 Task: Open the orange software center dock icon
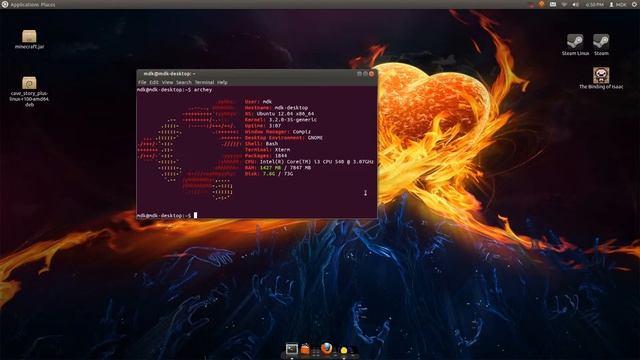(305, 349)
